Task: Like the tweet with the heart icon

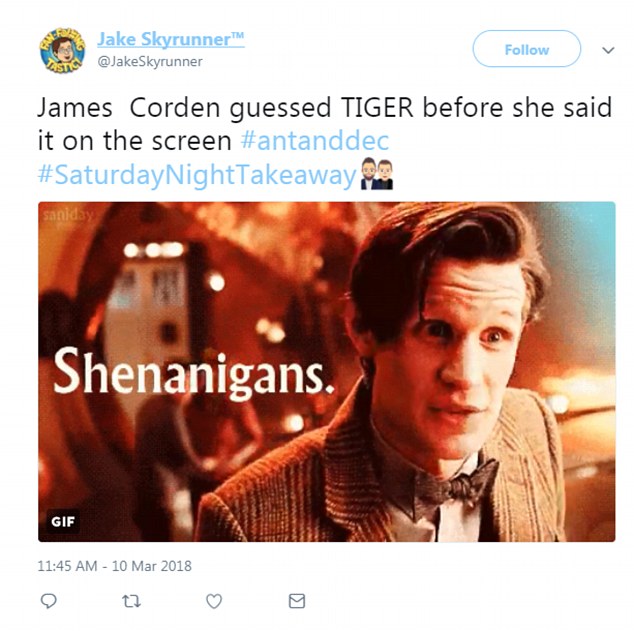Action: (214, 601)
